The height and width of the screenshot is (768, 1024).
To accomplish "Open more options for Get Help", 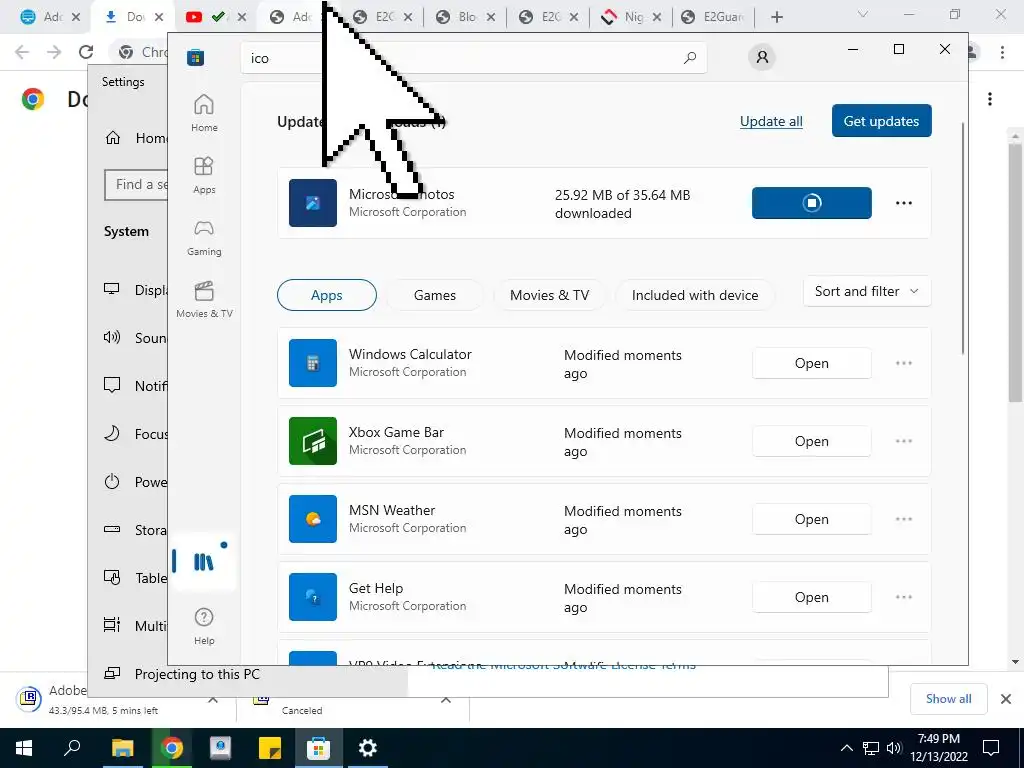I will coord(904,597).
